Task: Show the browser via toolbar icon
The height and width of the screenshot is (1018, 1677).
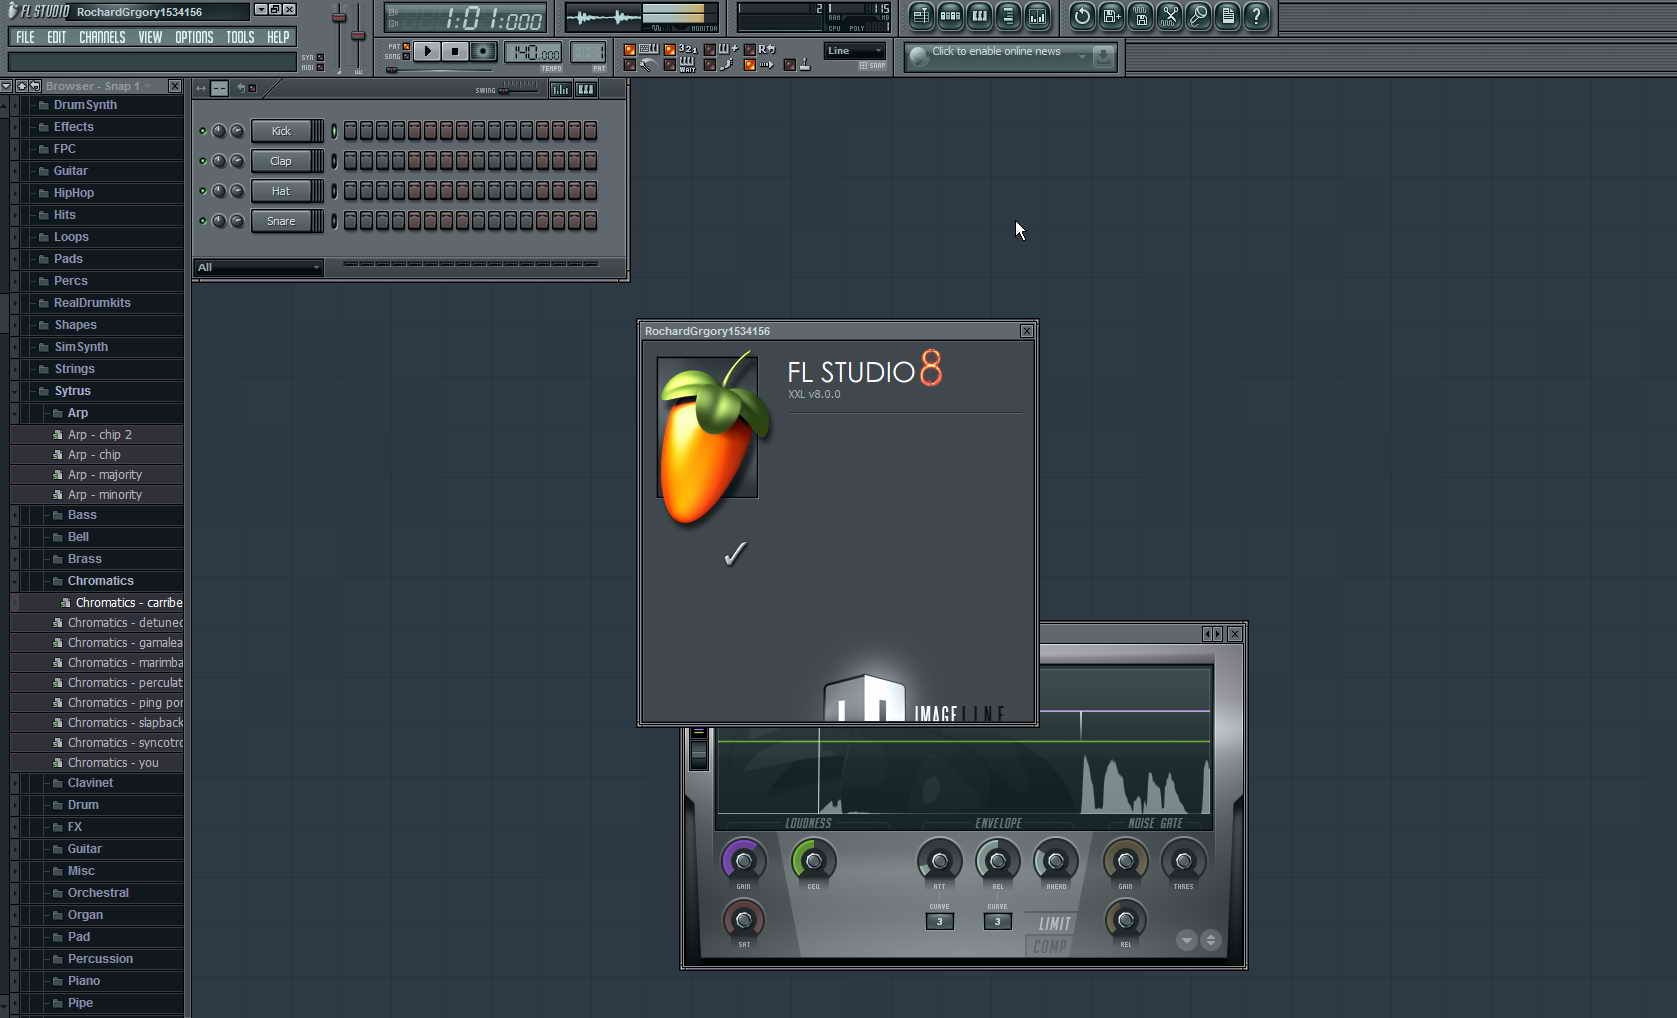Action: coord(1008,16)
